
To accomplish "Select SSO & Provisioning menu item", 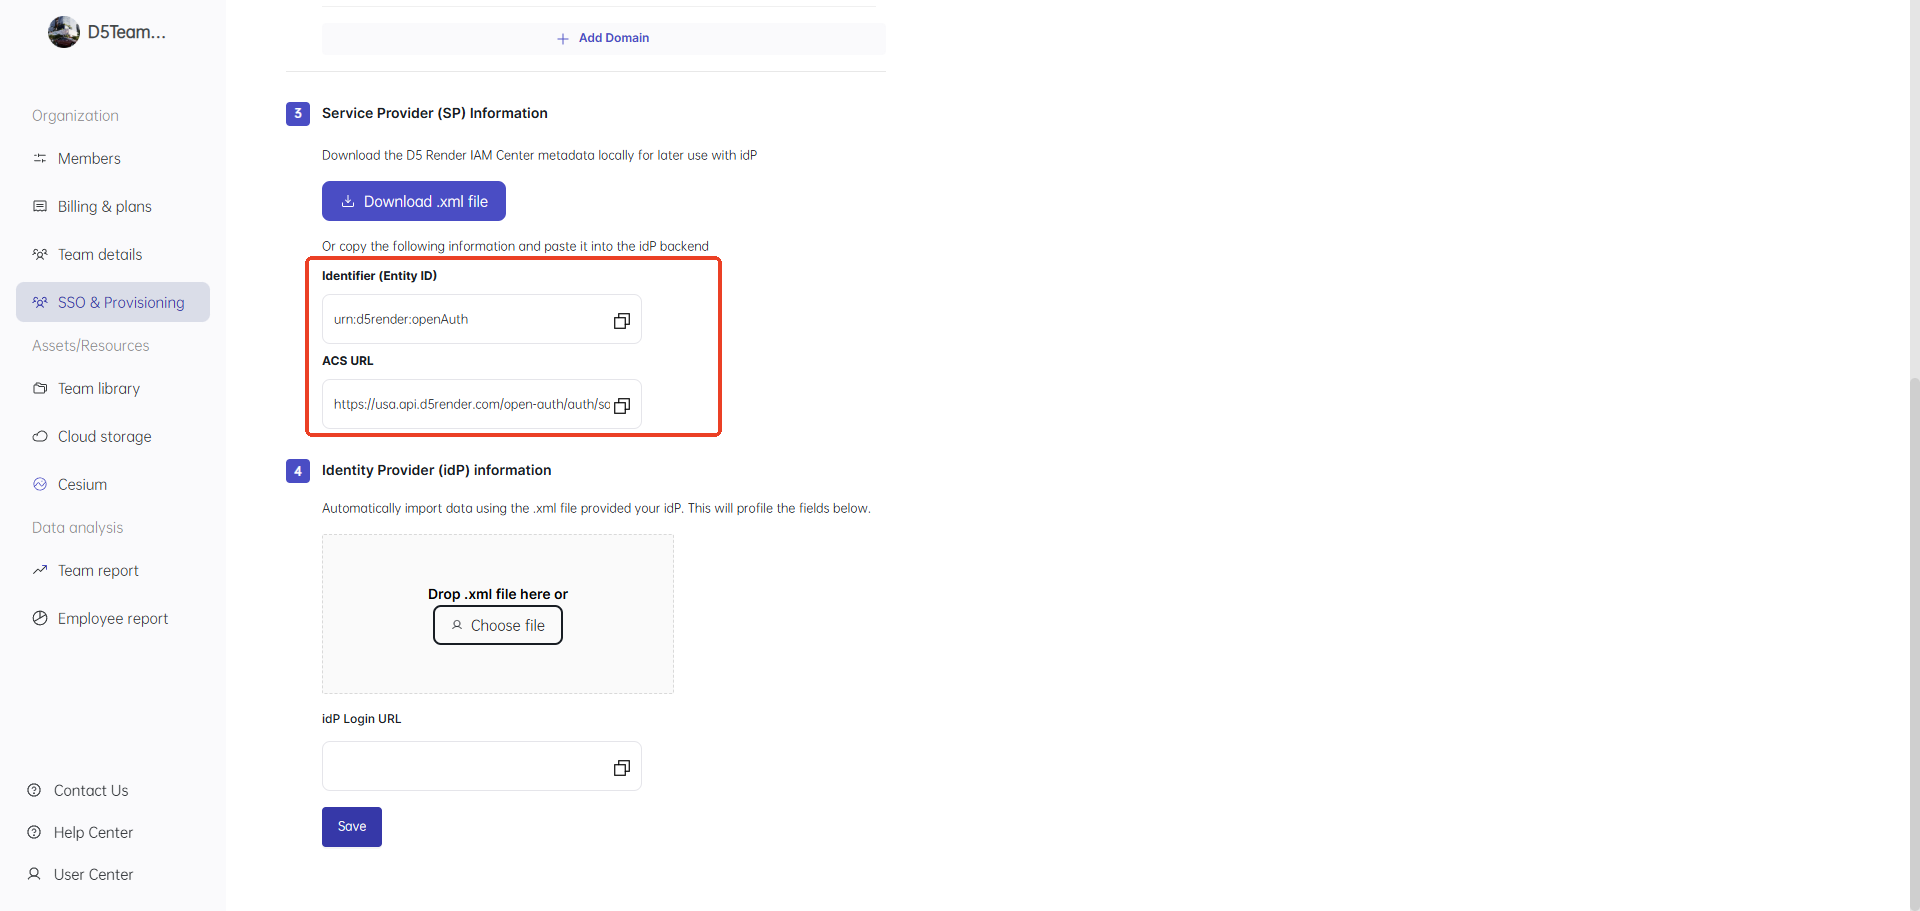I will [x=120, y=303].
